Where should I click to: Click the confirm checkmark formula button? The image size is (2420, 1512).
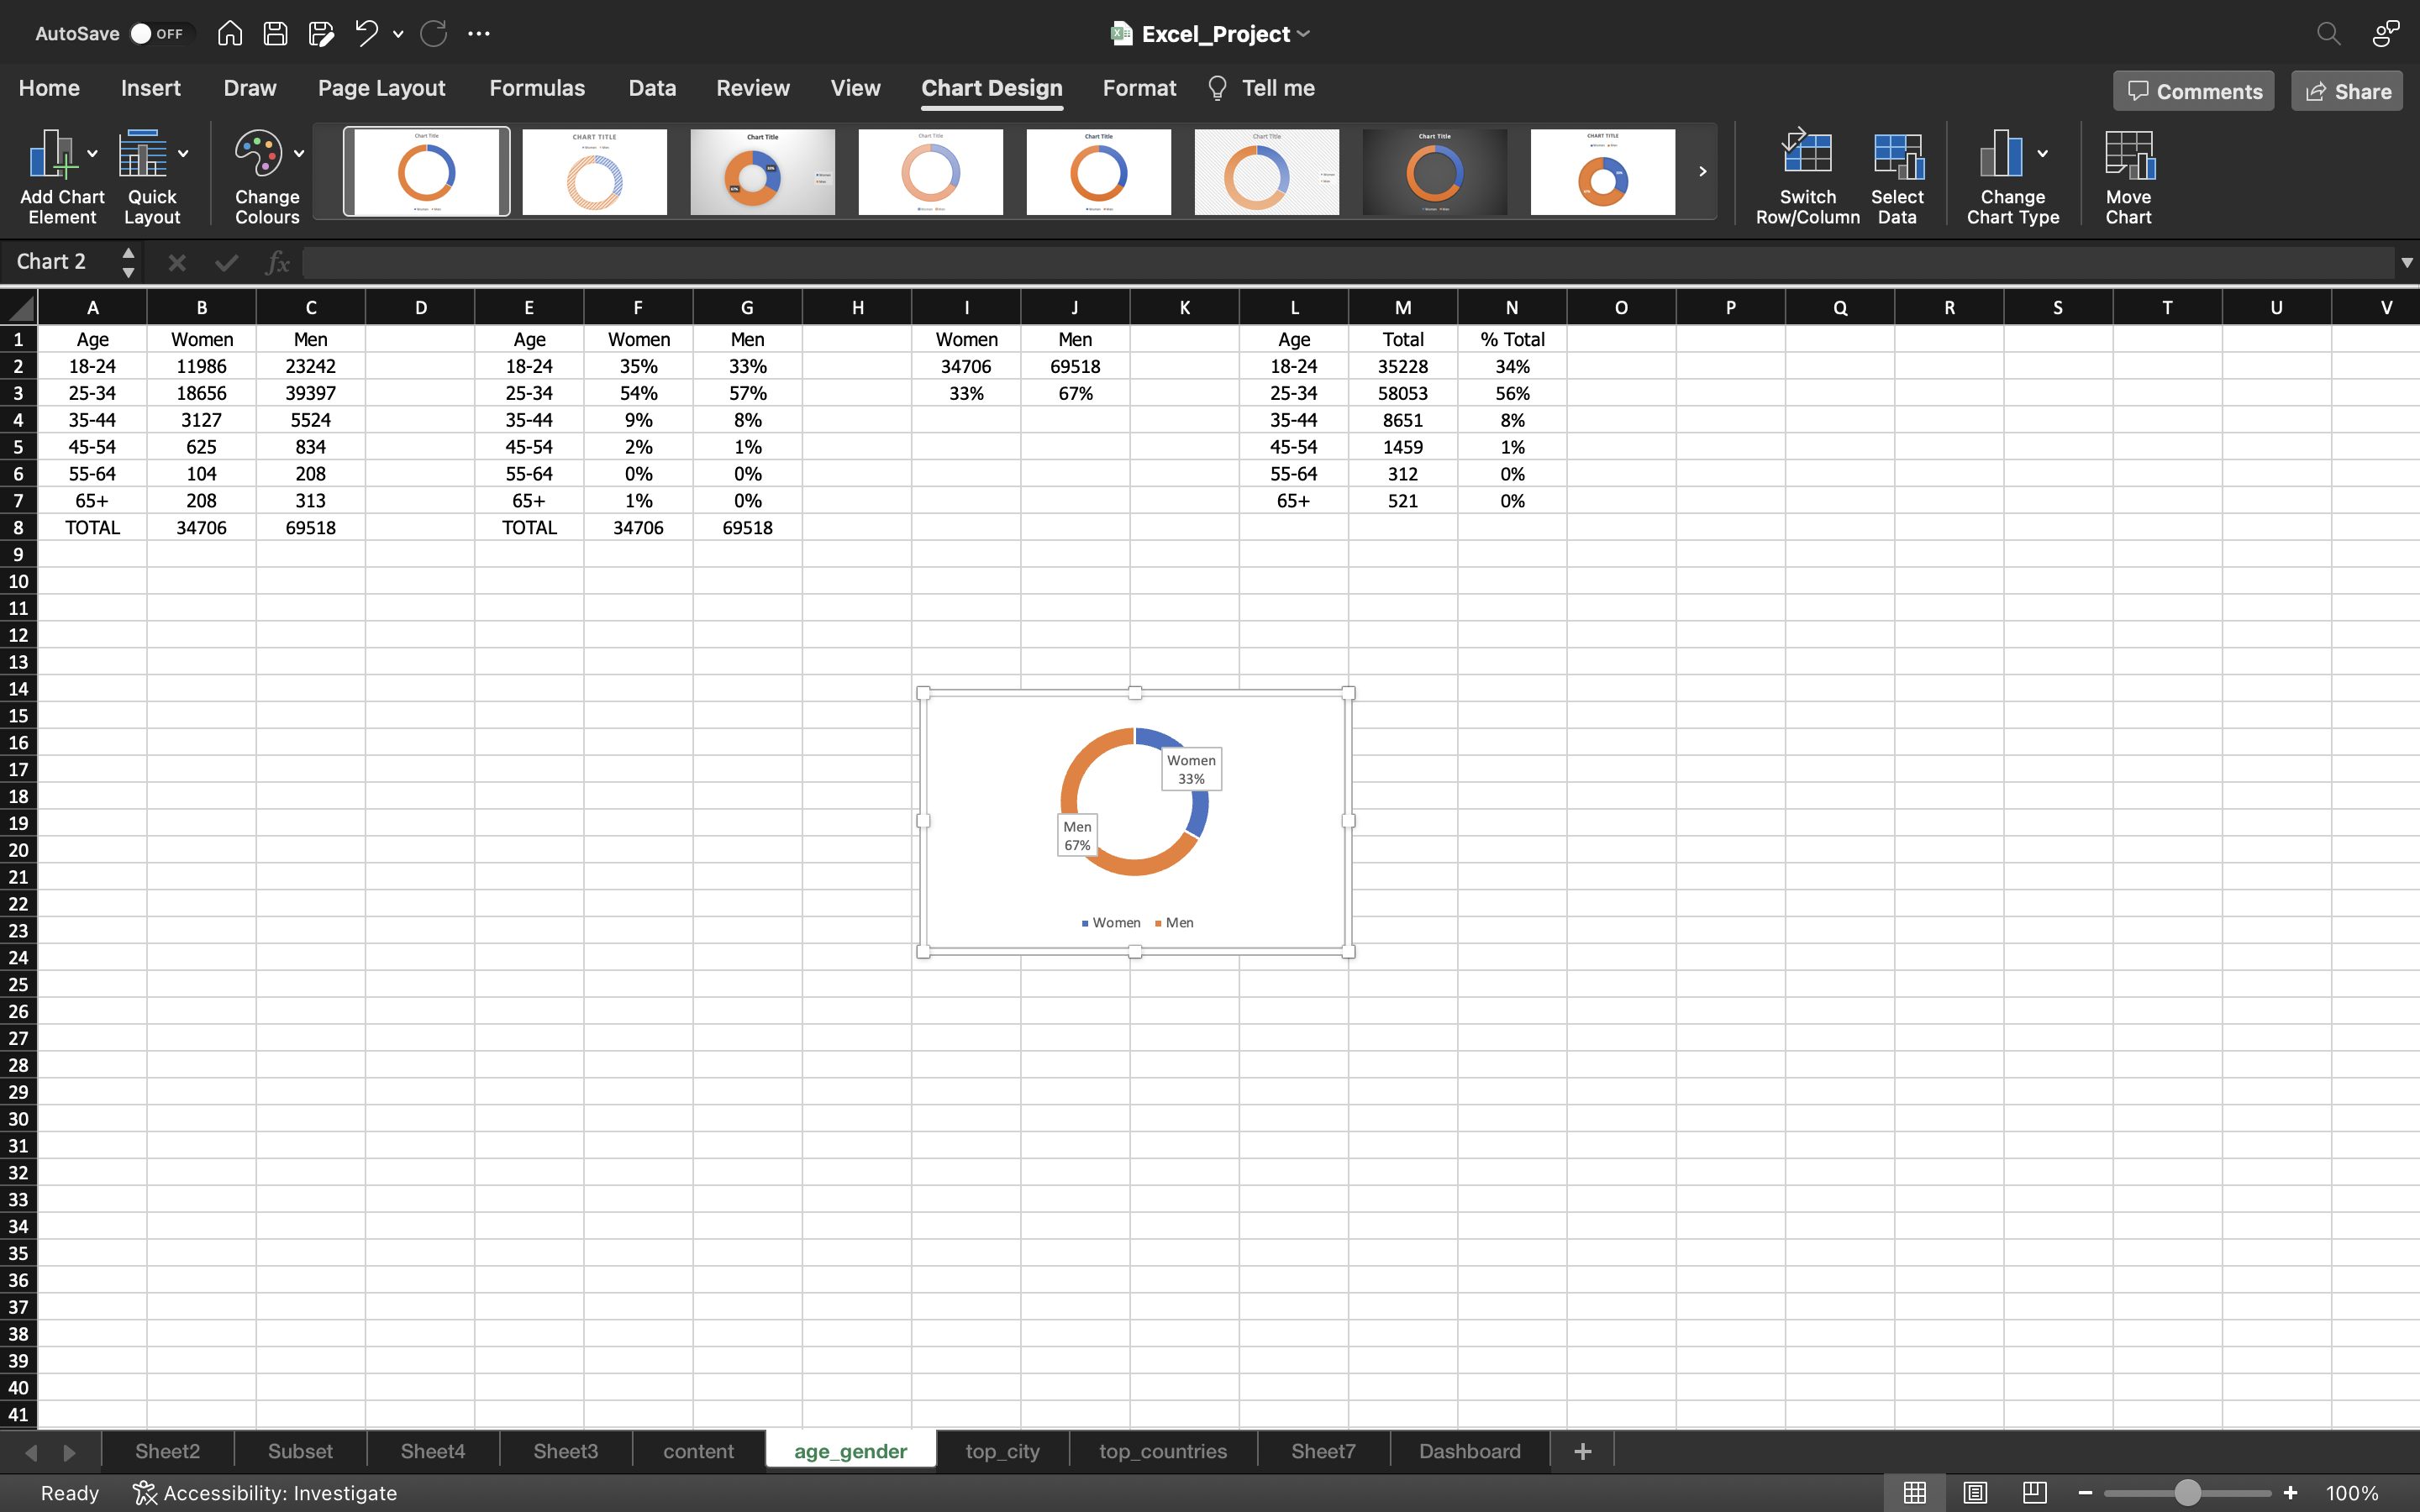(227, 262)
